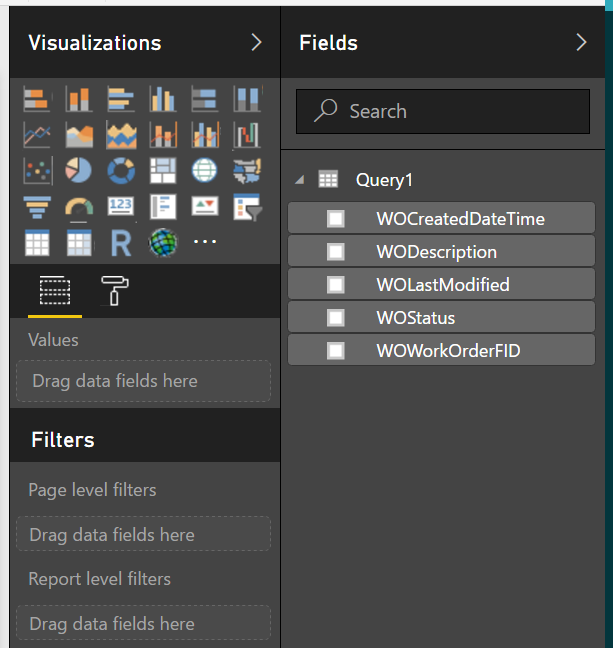Collapse the Visualizations pane with chevron

[256, 42]
